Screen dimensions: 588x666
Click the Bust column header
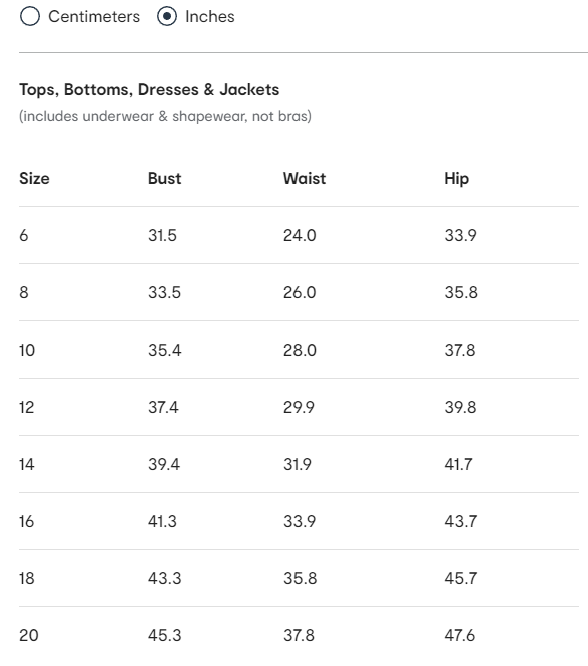pyautogui.click(x=164, y=178)
